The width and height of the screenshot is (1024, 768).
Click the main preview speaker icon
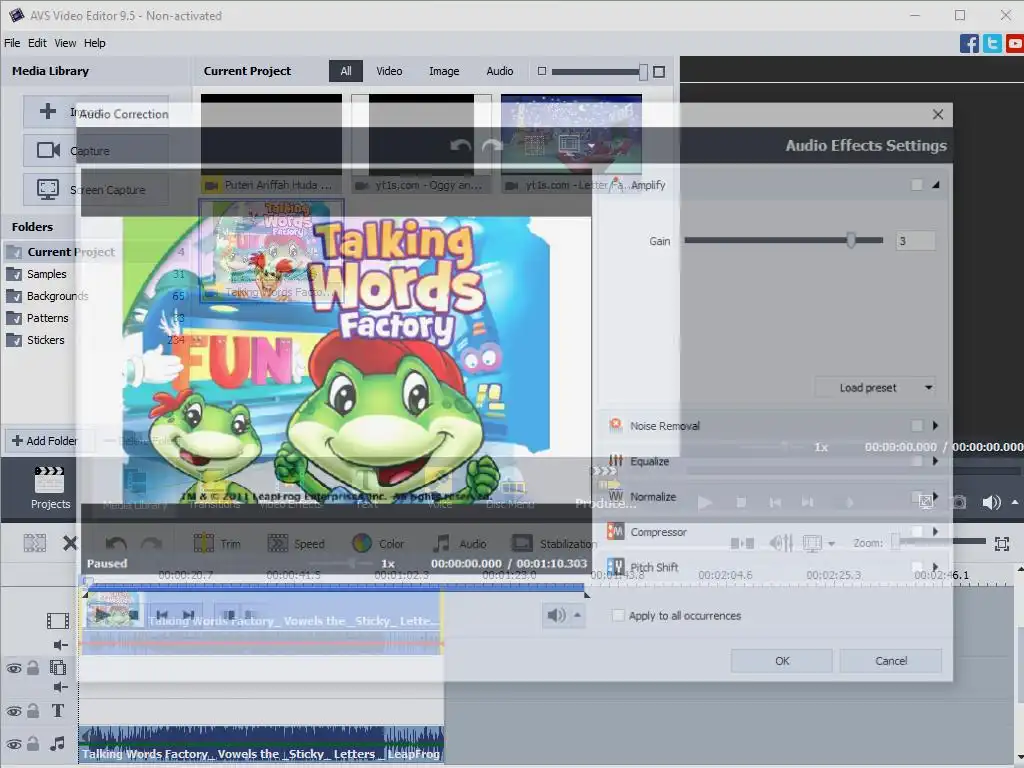coord(991,502)
